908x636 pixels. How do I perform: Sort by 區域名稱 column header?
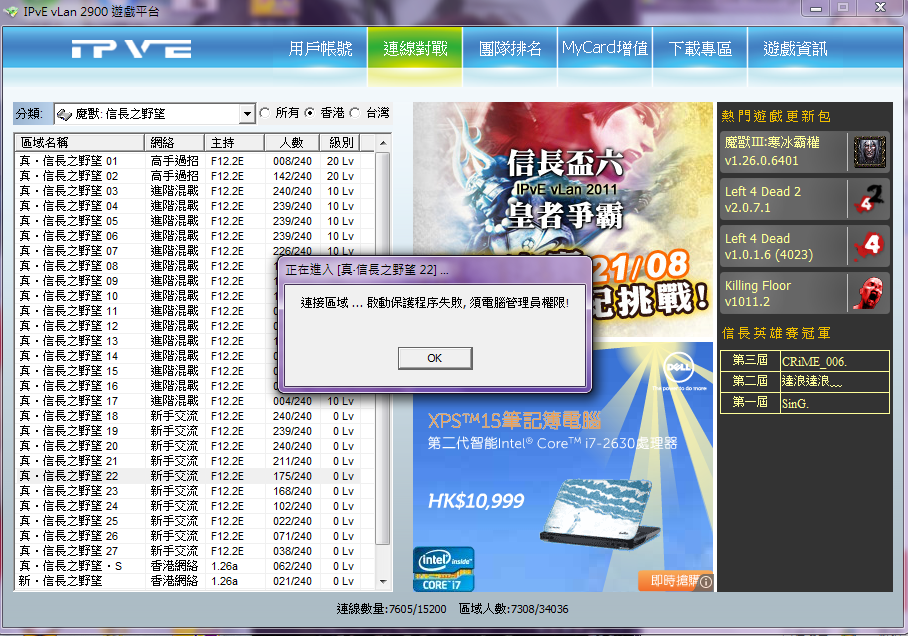[x=79, y=142]
